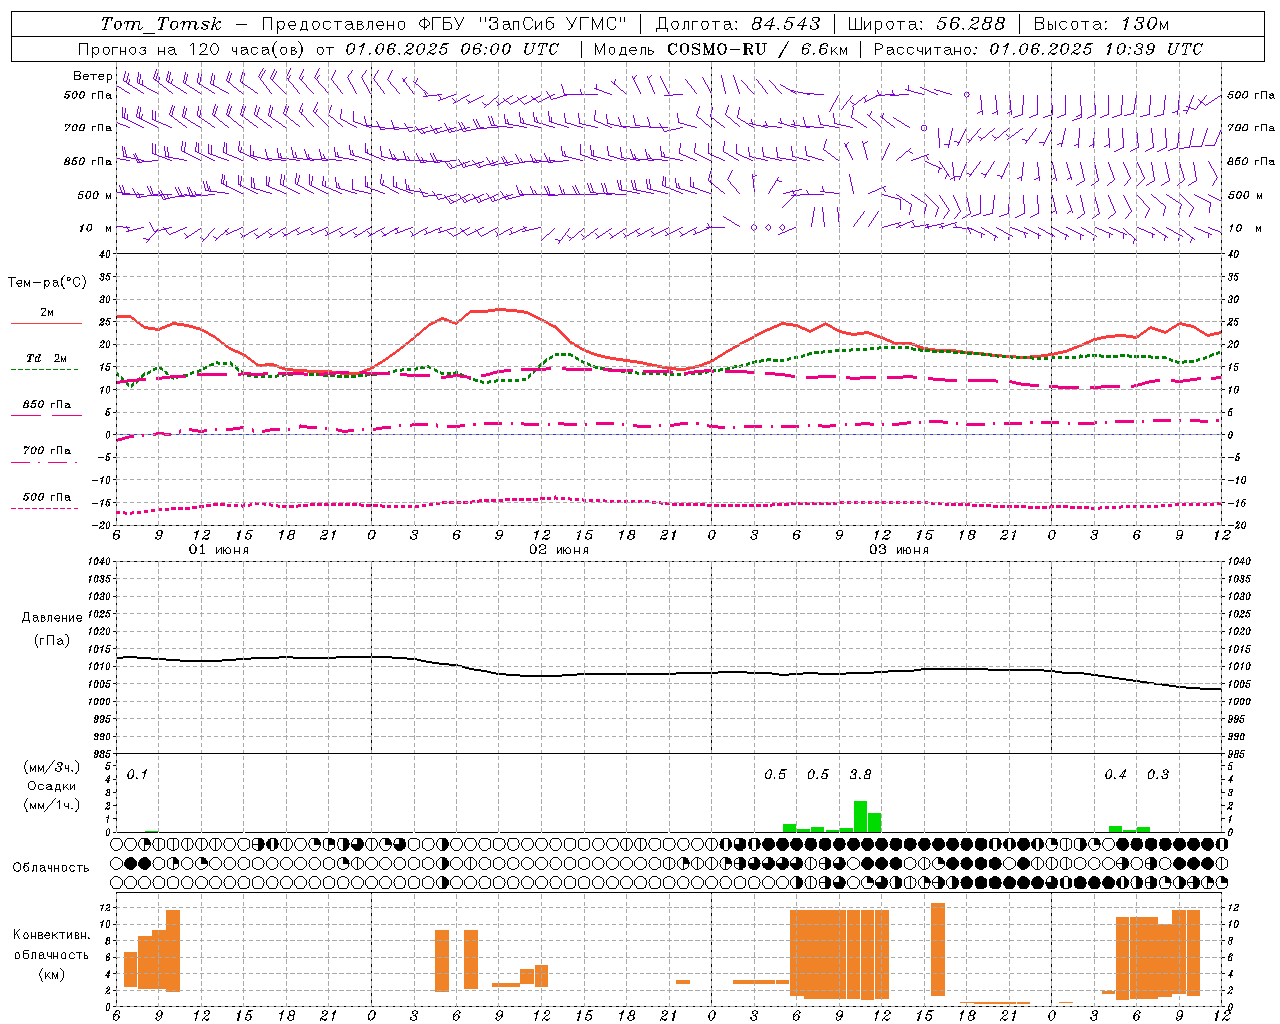Click the 03 июня date label
The height and width of the screenshot is (1024, 1280).
[x=899, y=550]
